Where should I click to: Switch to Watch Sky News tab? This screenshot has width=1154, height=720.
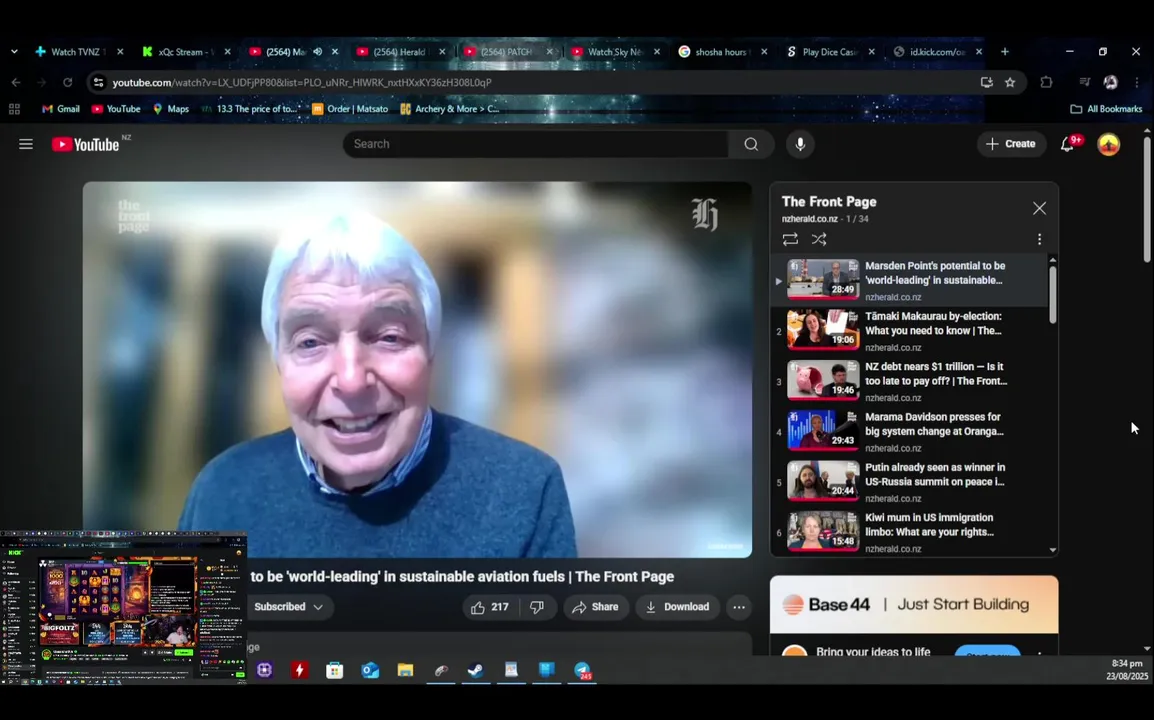pos(615,52)
